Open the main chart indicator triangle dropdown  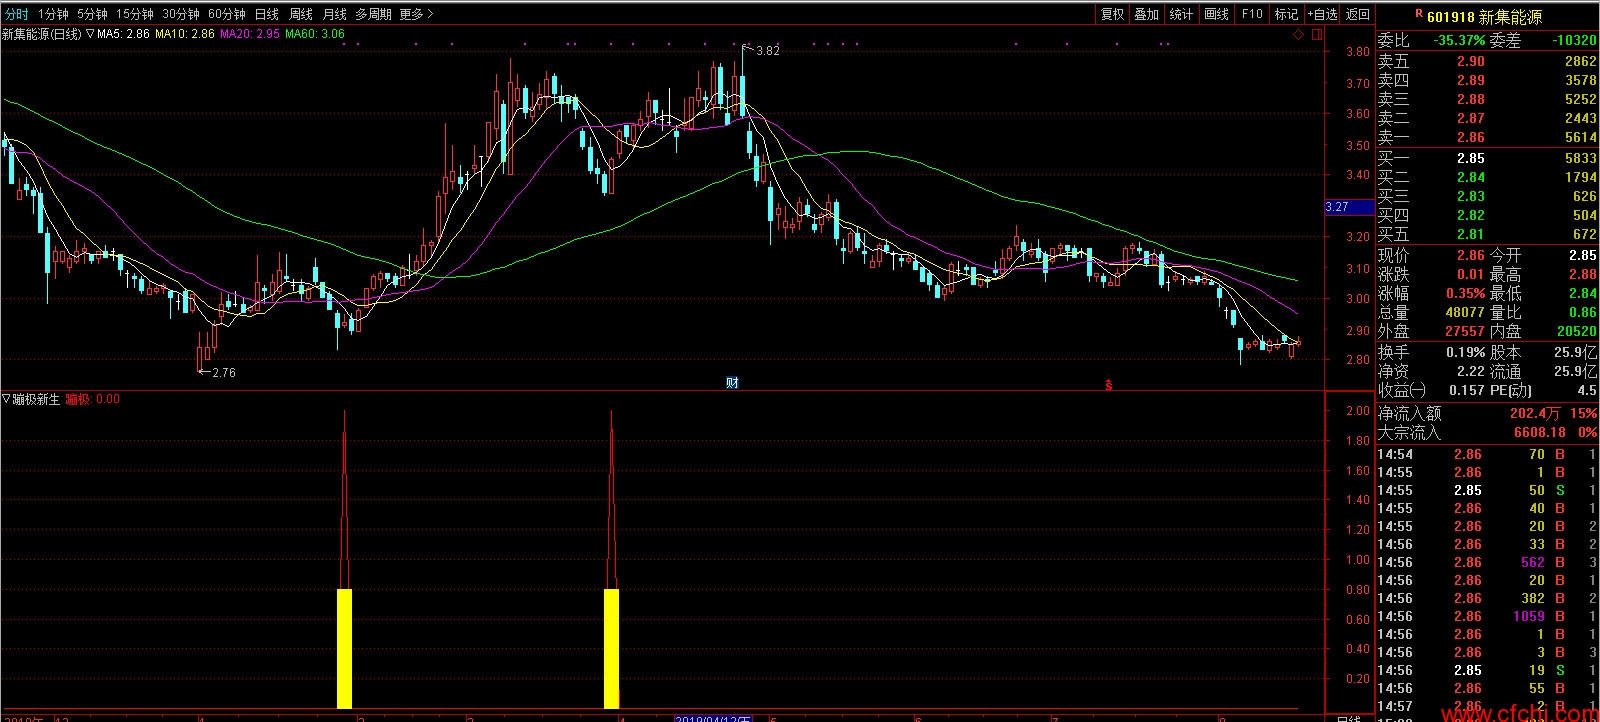pyautogui.click(x=90, y=34)
